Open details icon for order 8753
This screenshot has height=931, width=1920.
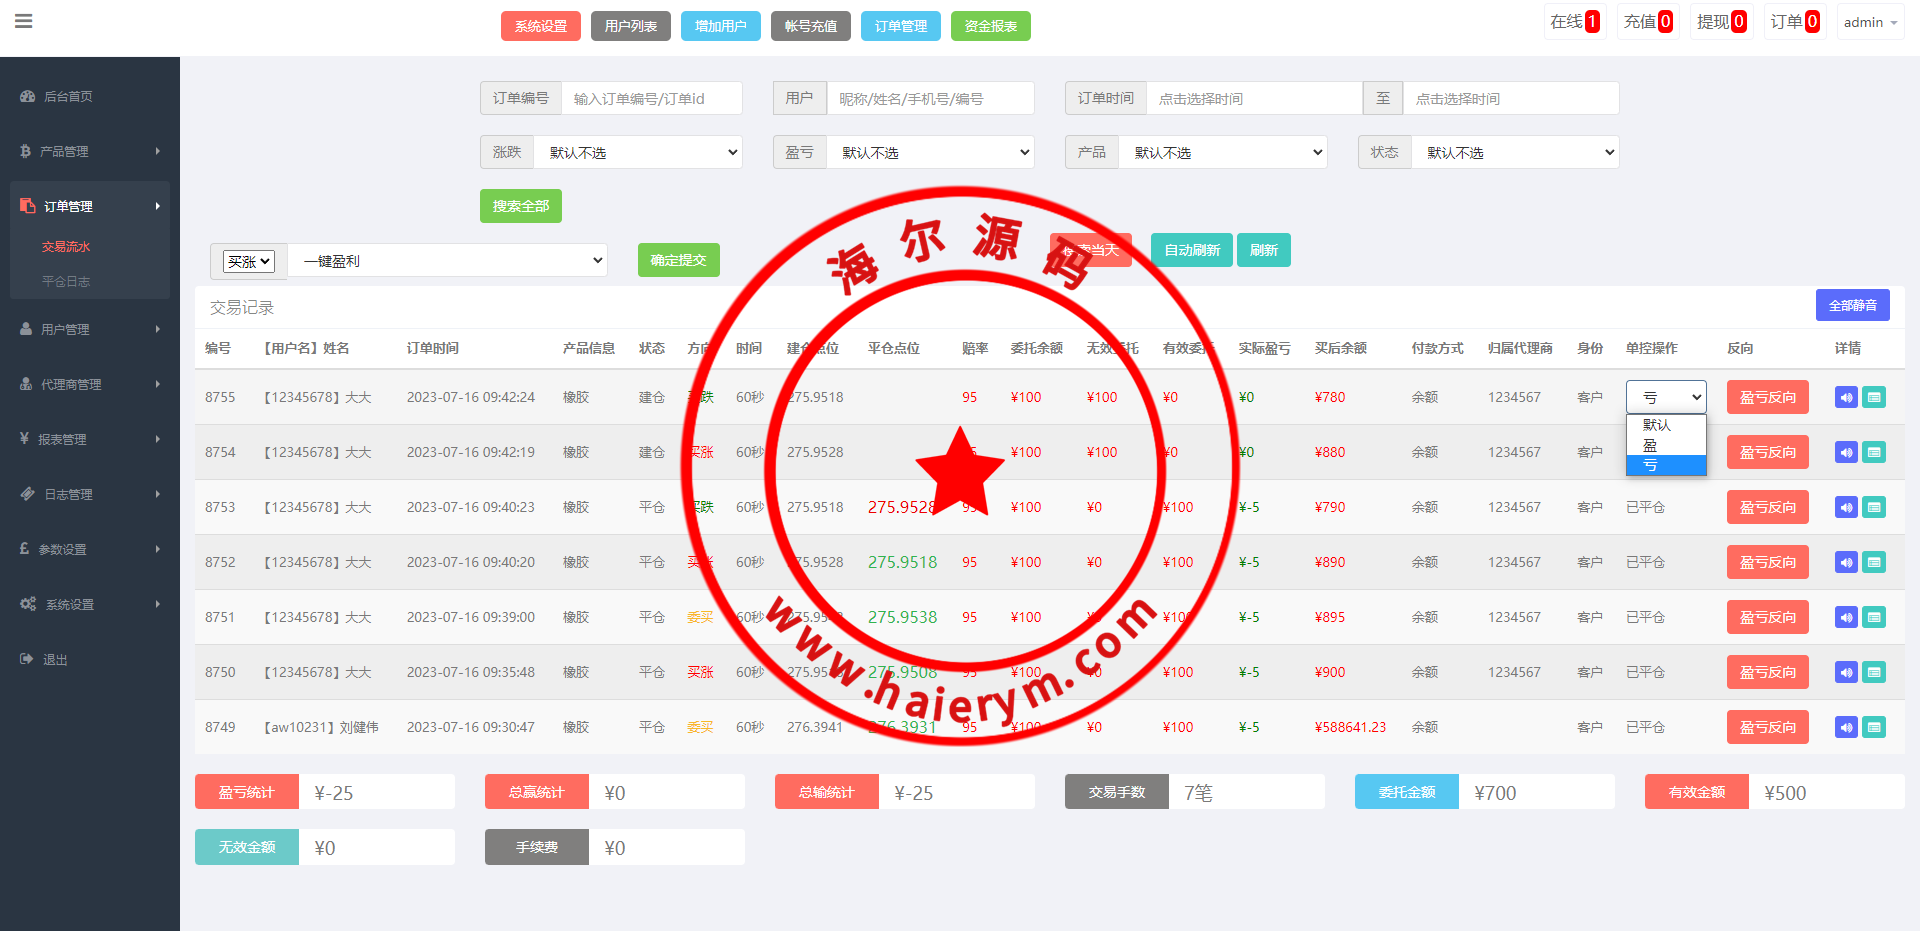[x=1875, y=508]
